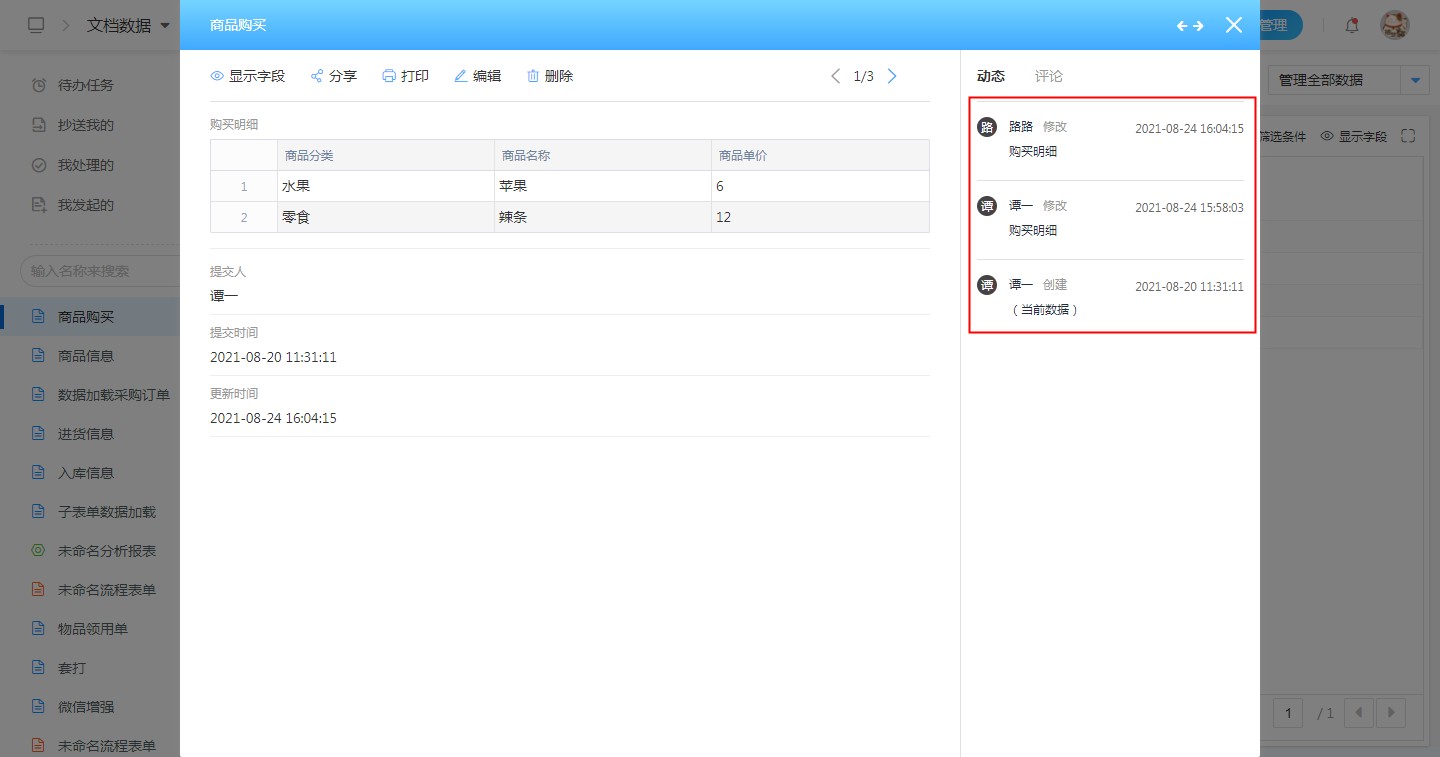Select 子表单数据加载 in sidebar
This screenshot has height=757, width=1440.
point(90,512)
